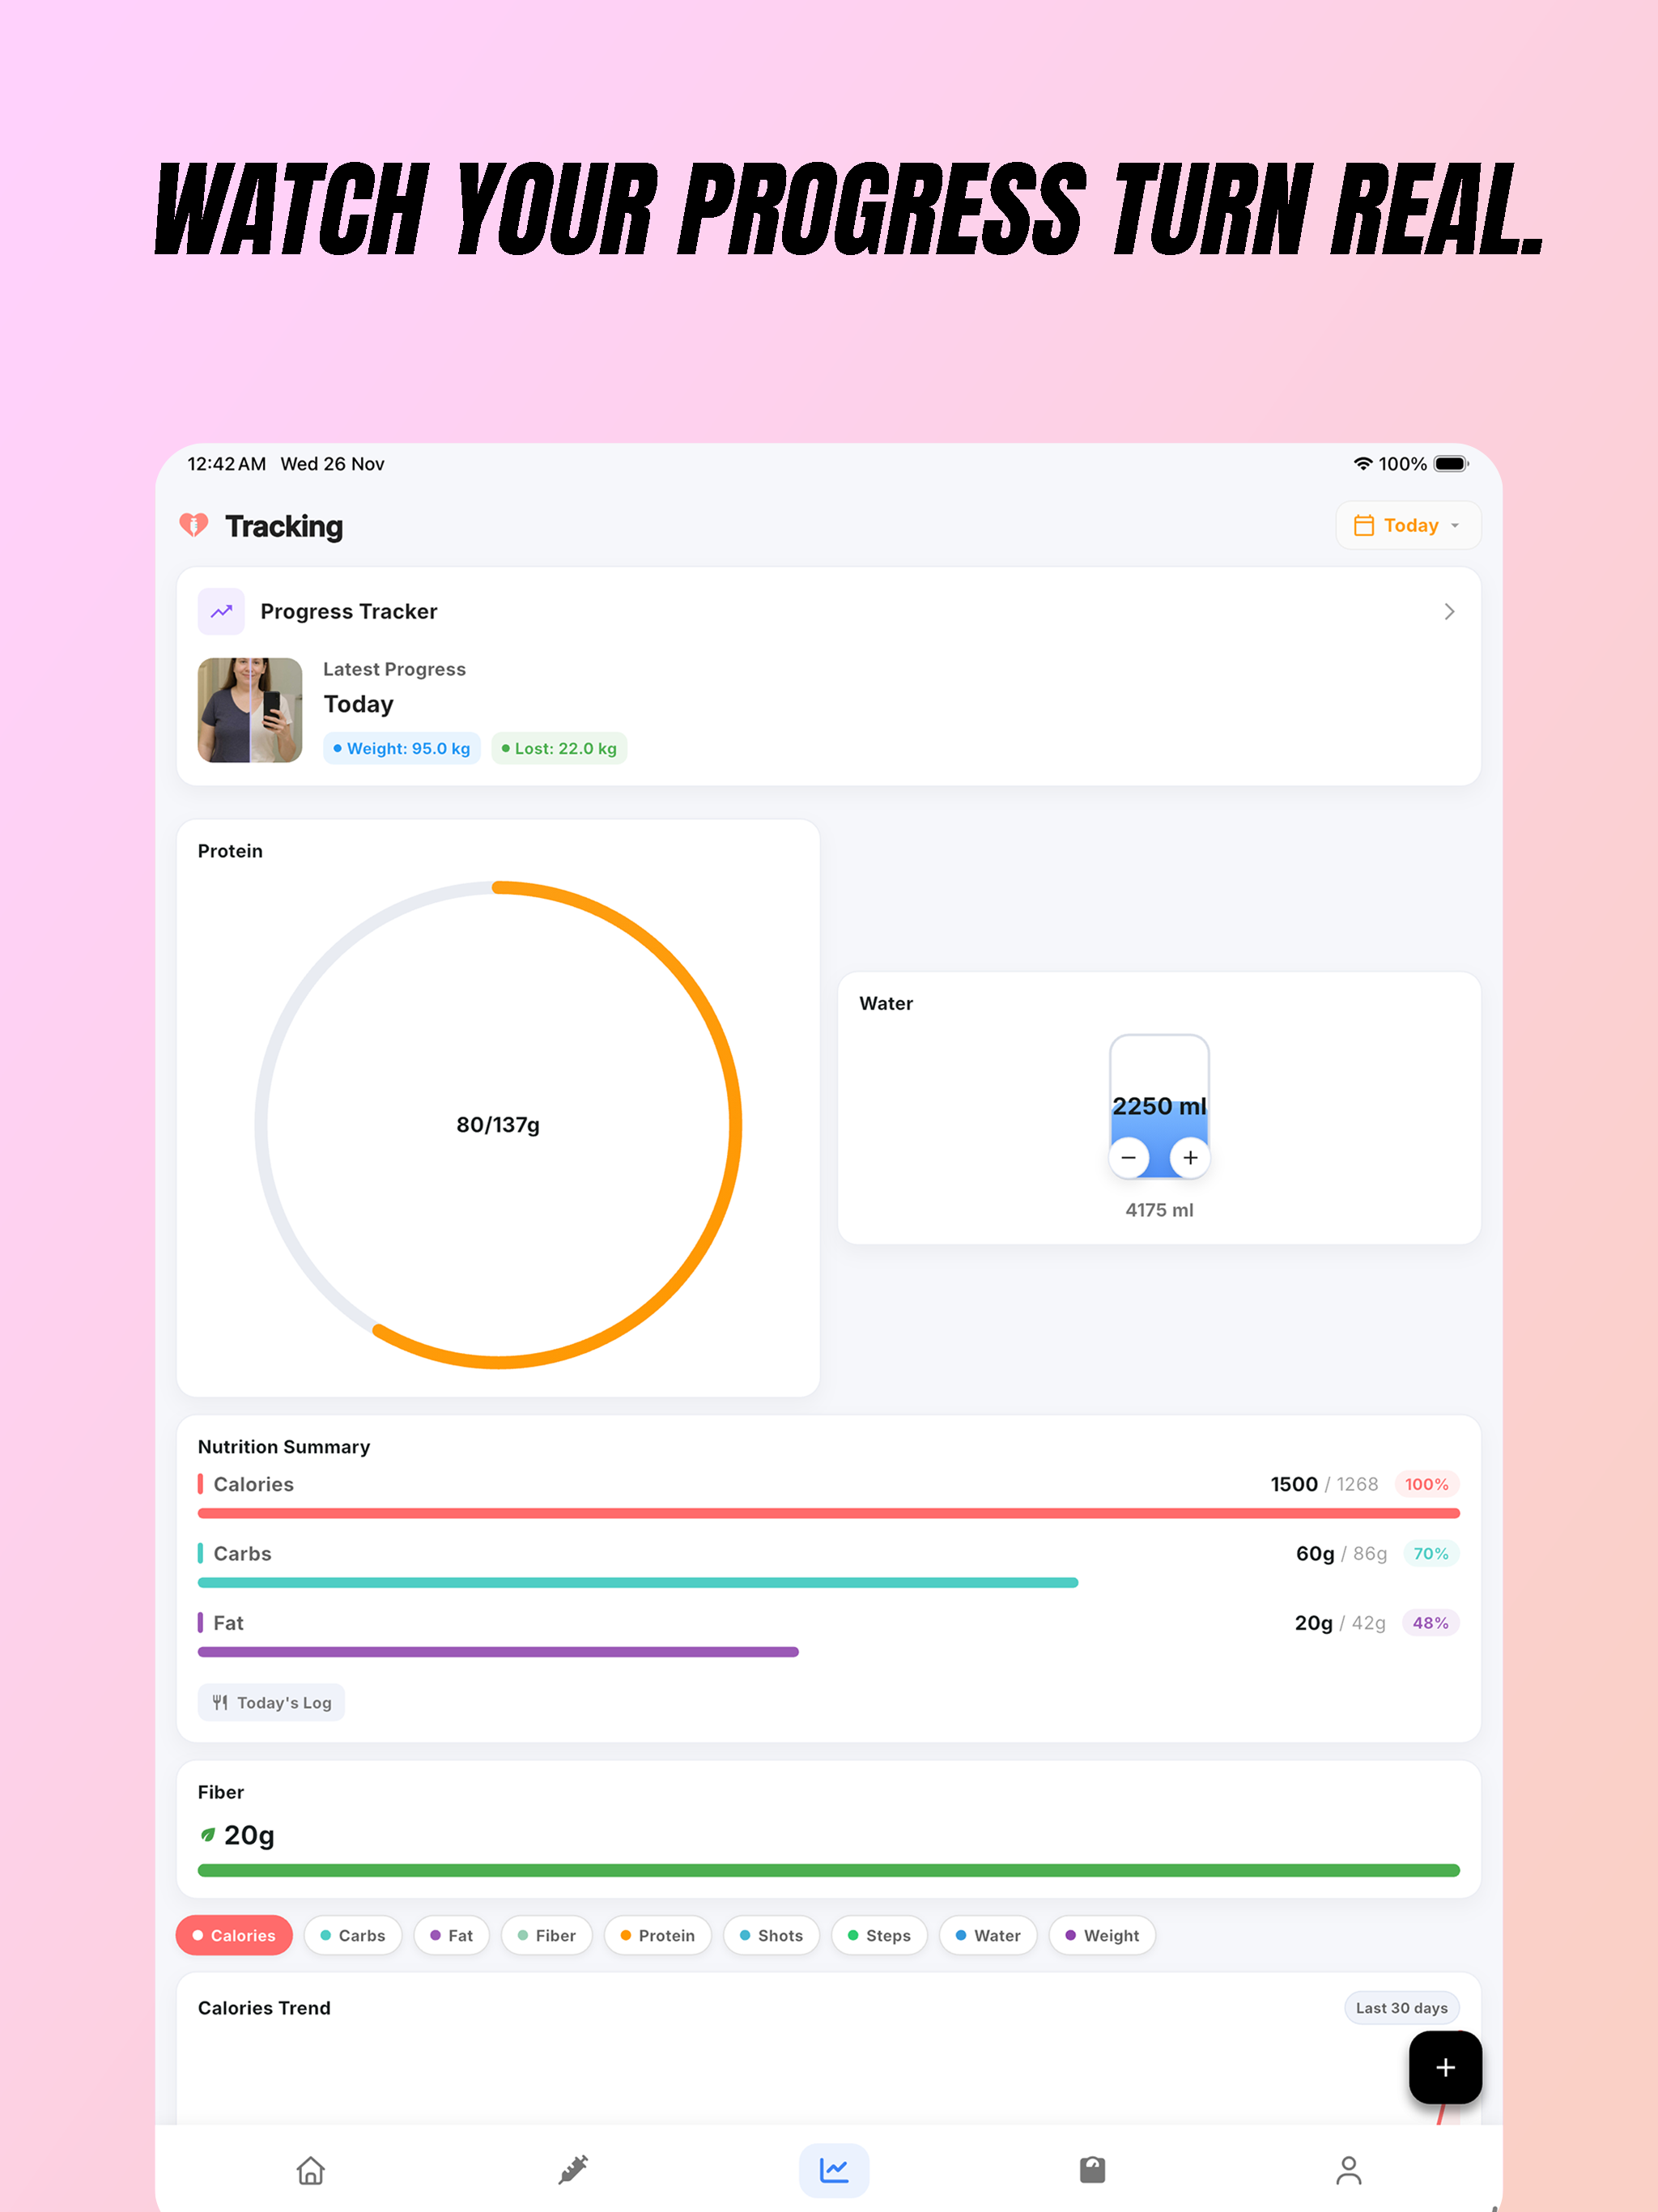Viewport: 1658px width, 2212px height.
Task: Click the Progress Tracker title
Action: pos(349,611)
